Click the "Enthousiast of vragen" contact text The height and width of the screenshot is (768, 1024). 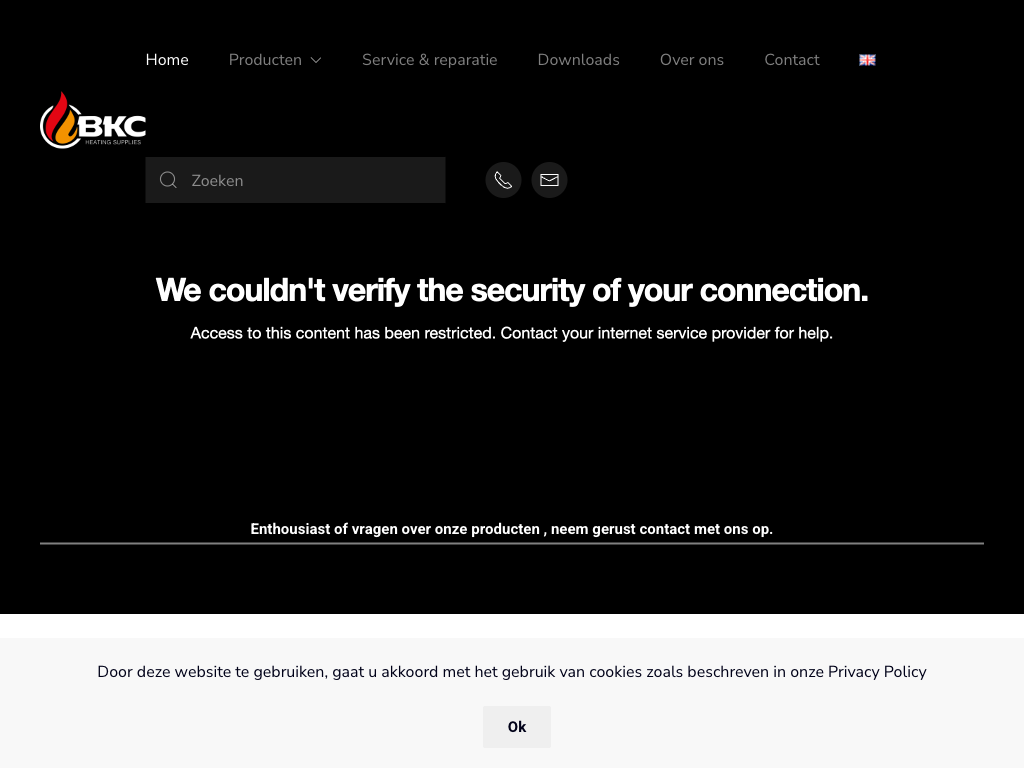(512, 529)
